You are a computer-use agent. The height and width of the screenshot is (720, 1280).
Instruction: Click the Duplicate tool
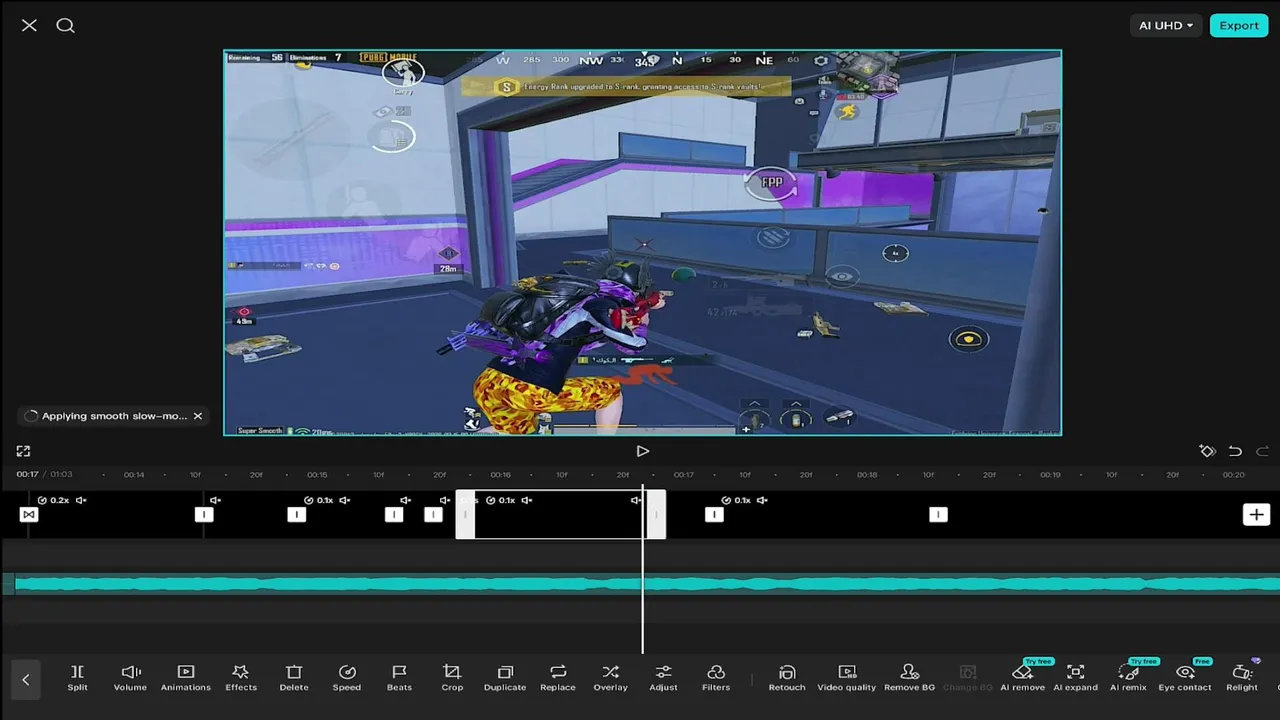pyautogui.click(x=505, y=677)
